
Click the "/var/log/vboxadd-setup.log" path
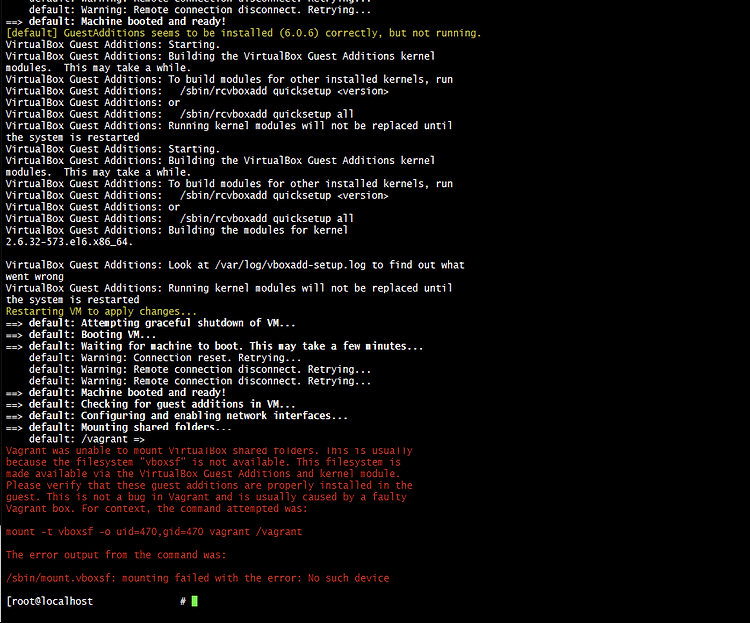pyautogui.click(x=290, y=265)
